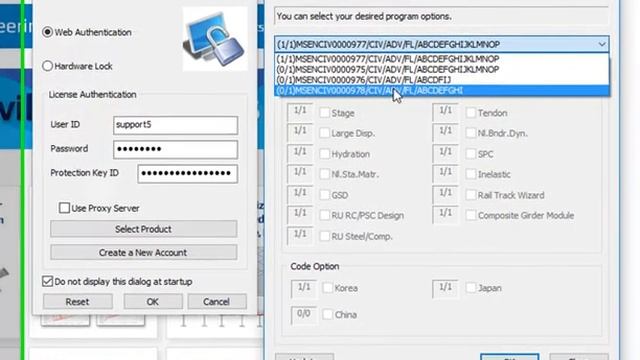The width and height of the screenshot is (640, 360).
Task: Click the 1/1 count box beside GSD
Action: (300, 194)
